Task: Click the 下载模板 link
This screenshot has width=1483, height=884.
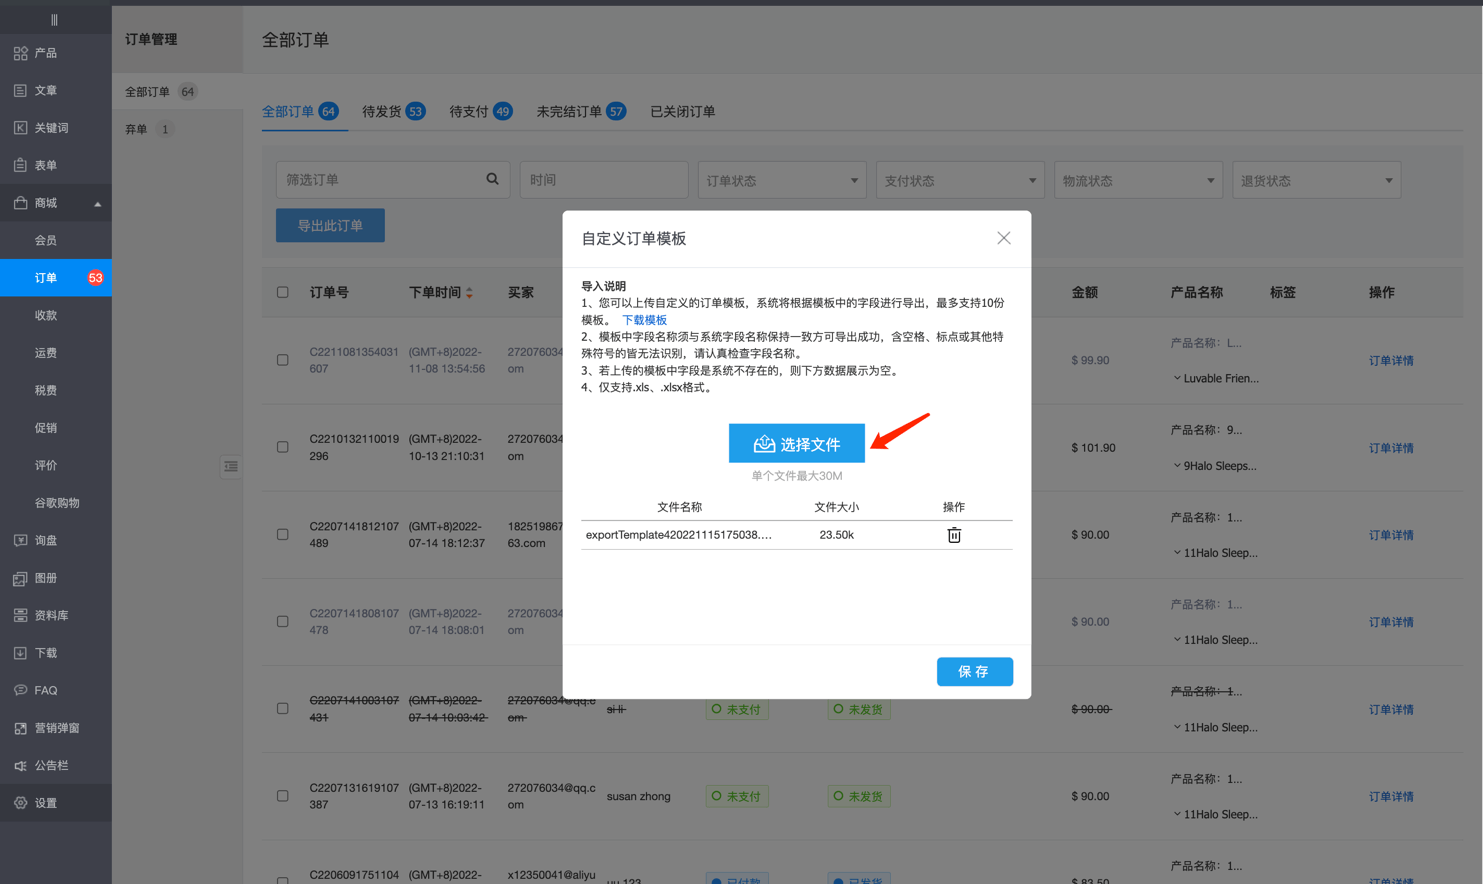Action: point(644,320)
